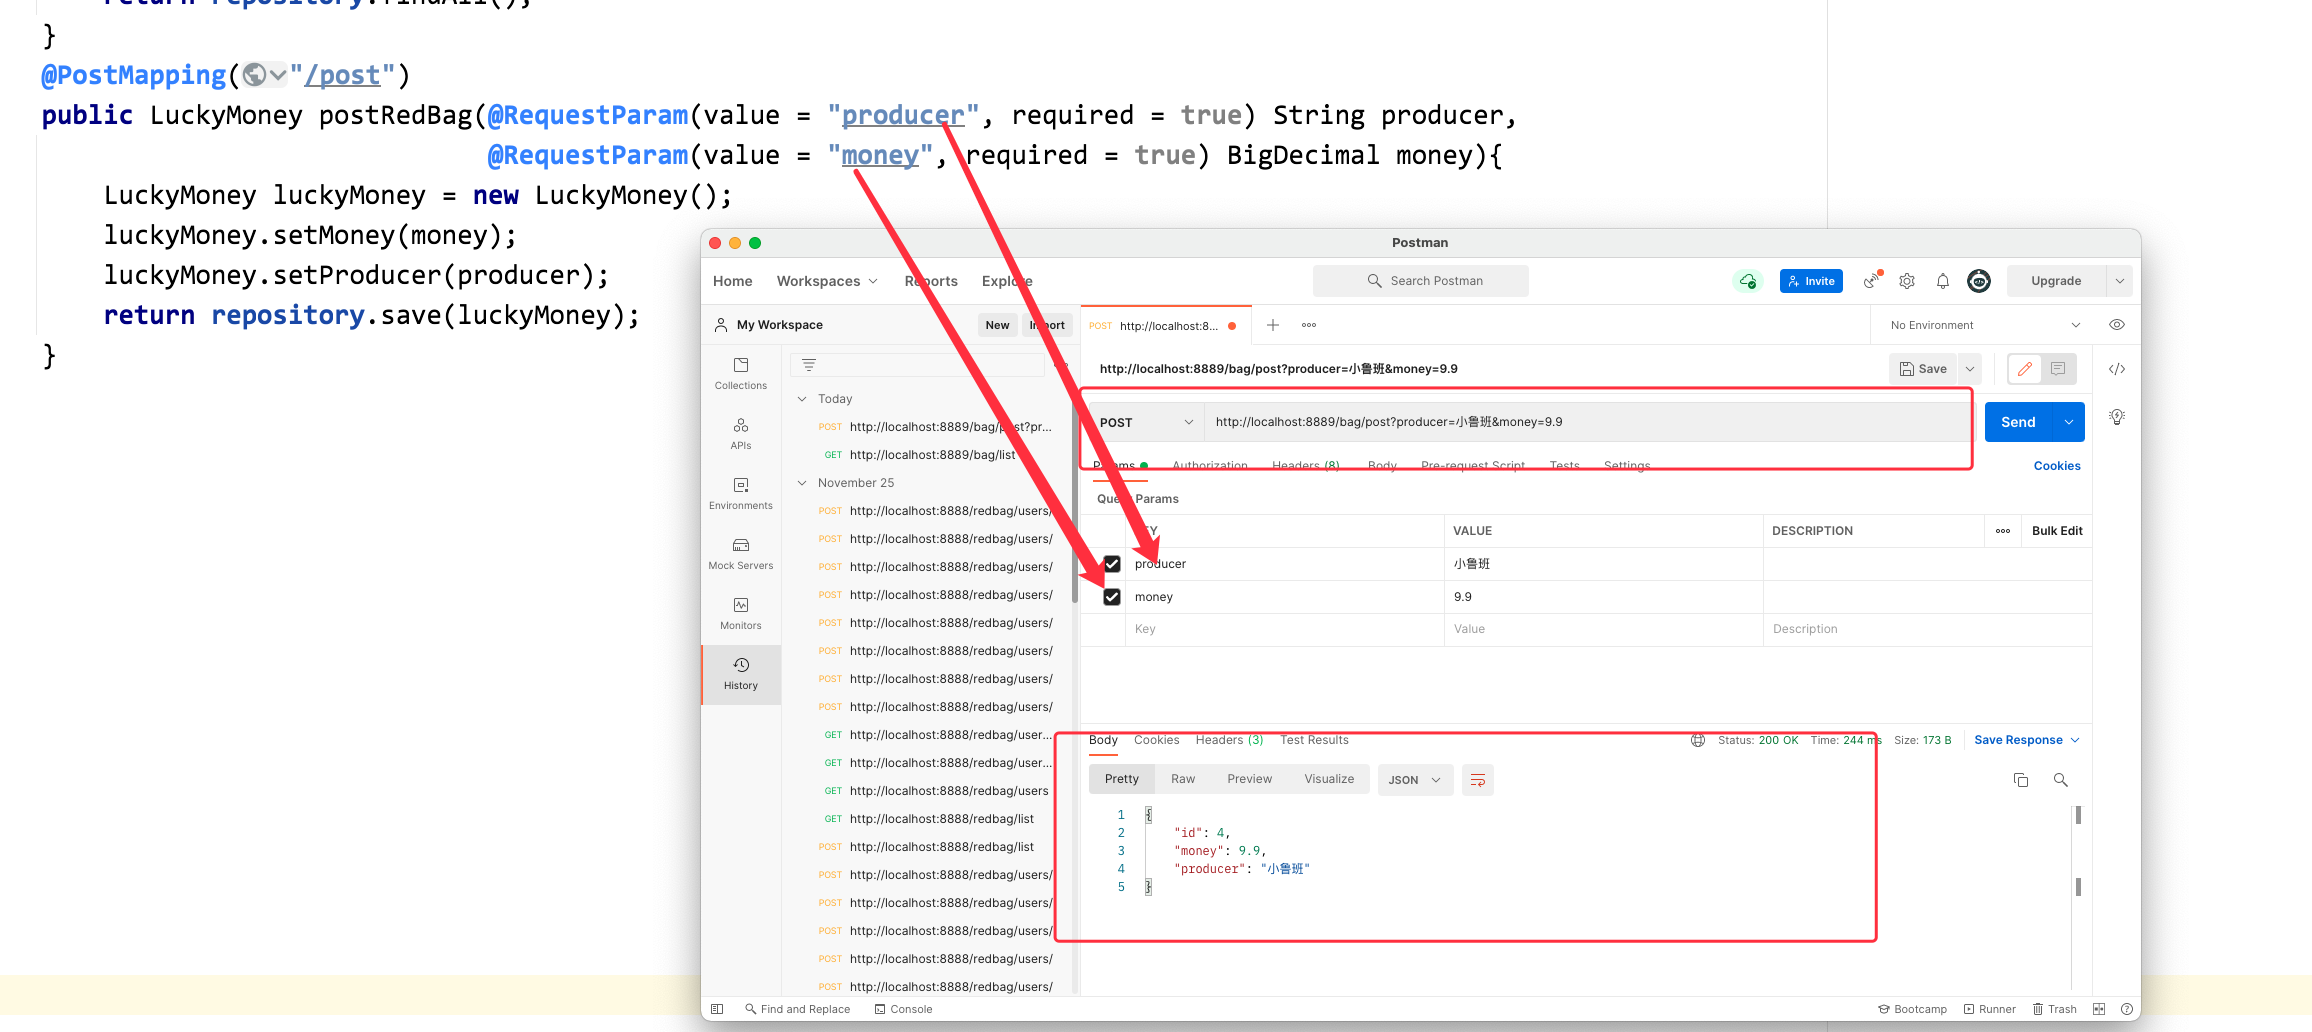
Task: Open the Upgrade dropdown arrow
Action: pyautogui.click(x=2119, y=281)
